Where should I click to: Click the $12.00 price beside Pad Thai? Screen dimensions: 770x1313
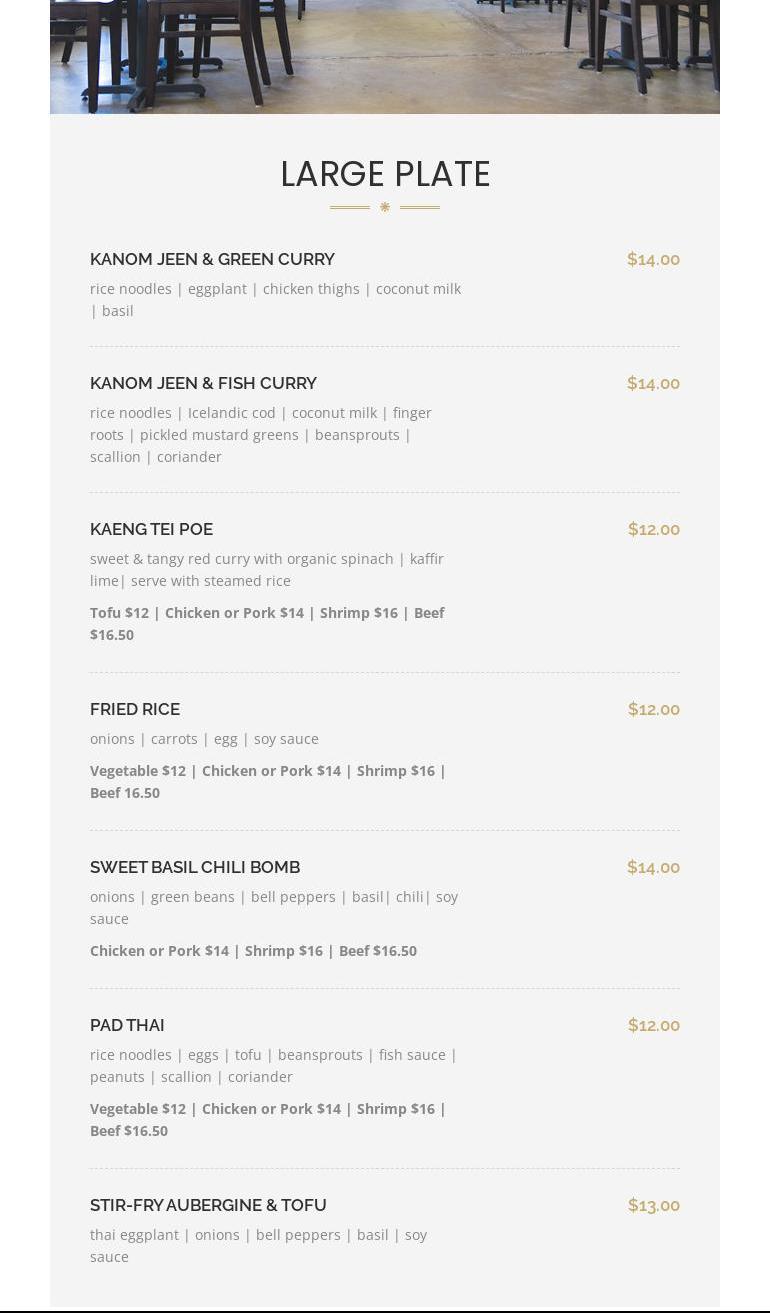pos(653,1025)
